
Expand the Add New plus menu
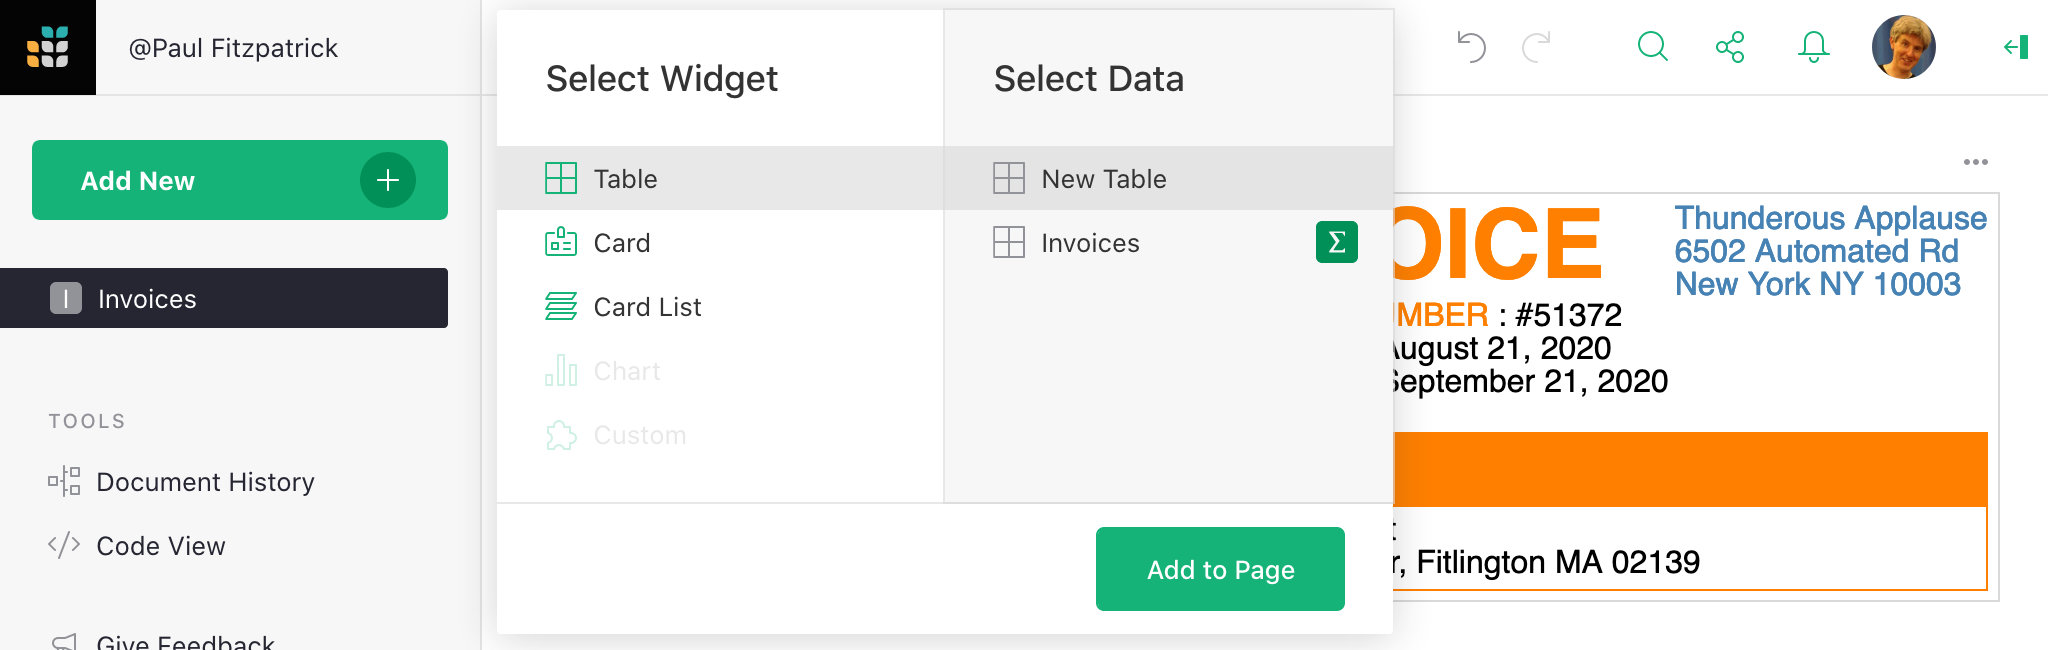click(x=388, y=180)
